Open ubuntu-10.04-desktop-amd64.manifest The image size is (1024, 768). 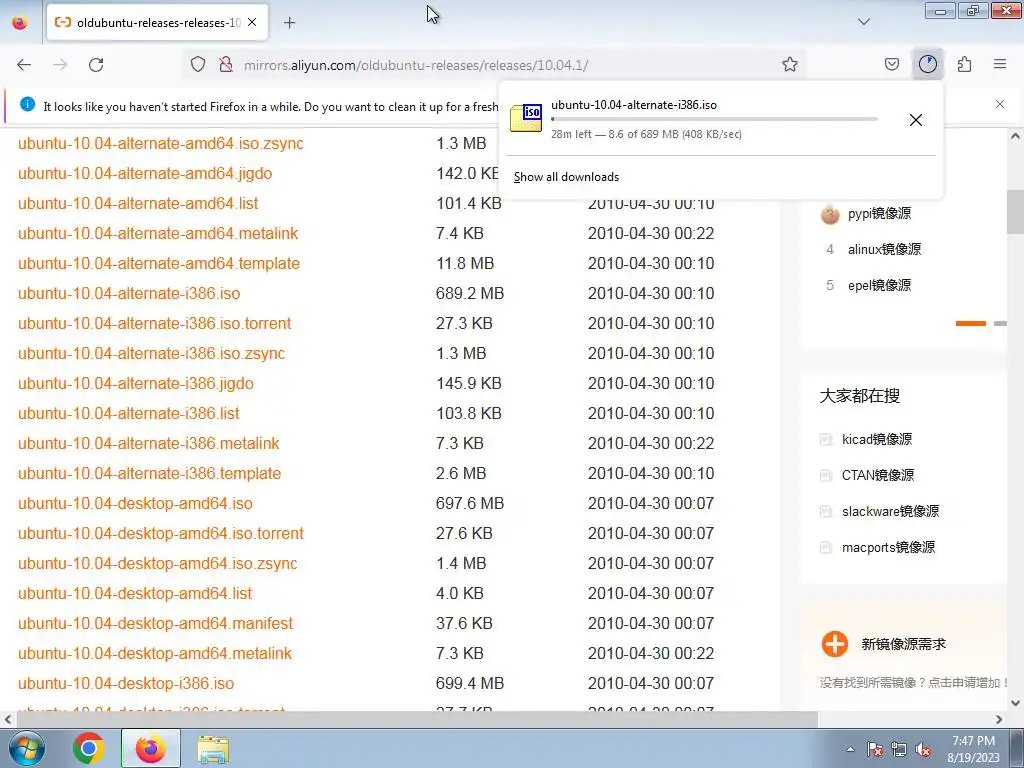(x=155, y=624)
